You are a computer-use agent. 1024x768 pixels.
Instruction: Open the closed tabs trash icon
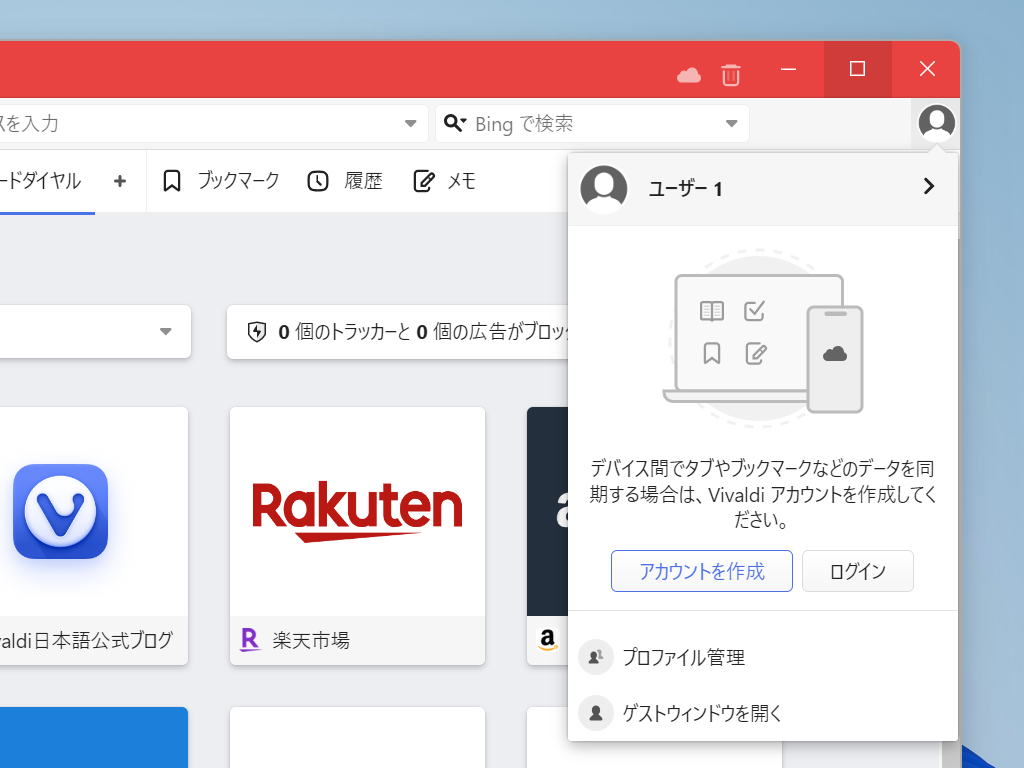point(731,75)
